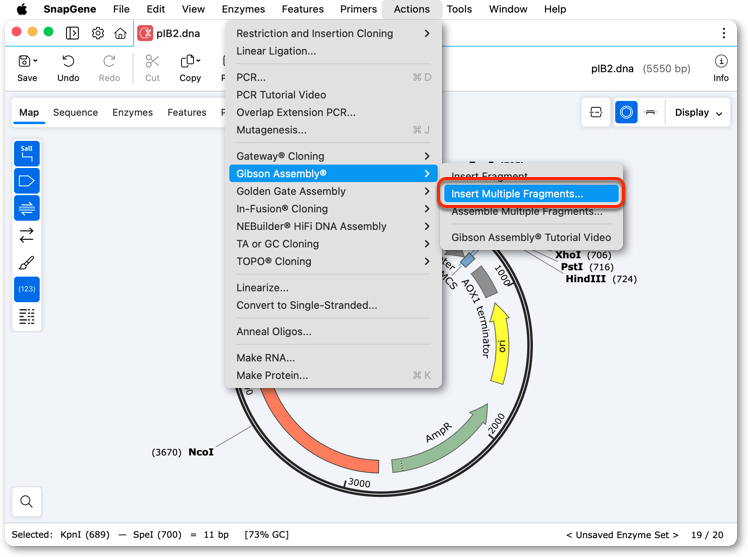Viewport: 748px width, 557px height.
Task: Toggle Show enzymes (SalI) side button
Action: point(27,154)
